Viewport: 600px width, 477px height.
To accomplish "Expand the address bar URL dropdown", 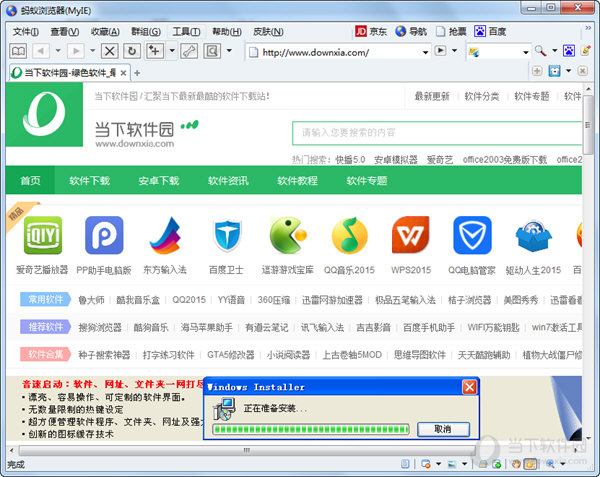I will point(425,52).
